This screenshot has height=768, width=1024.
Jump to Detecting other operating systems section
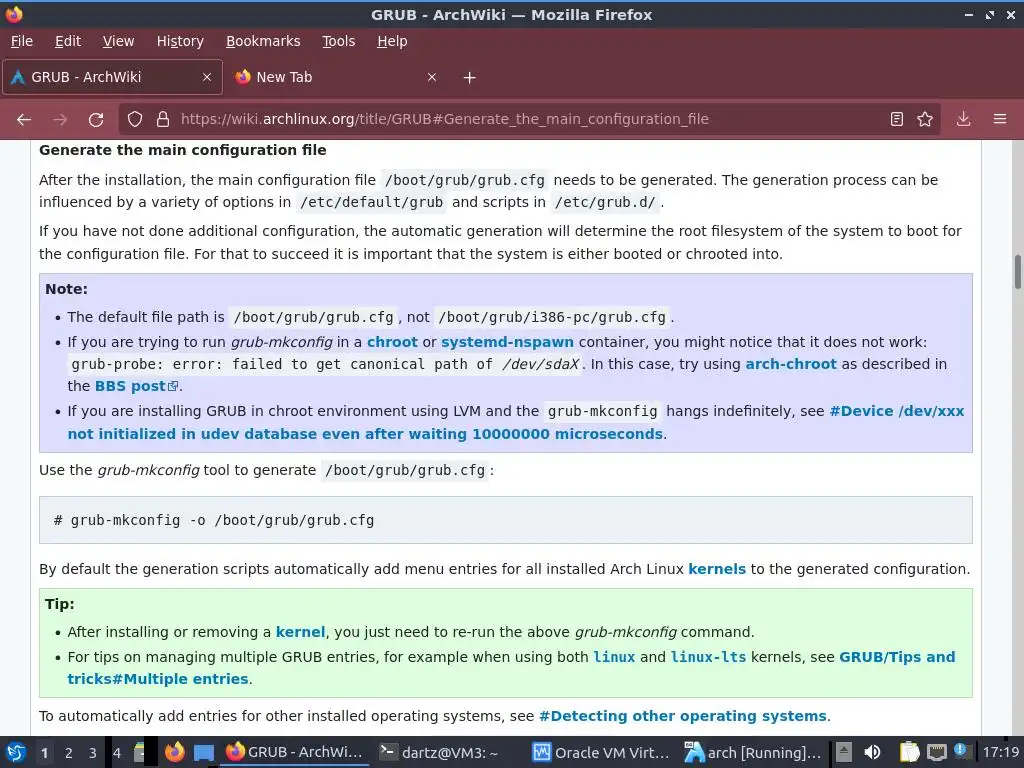click(x=682, y=716)
